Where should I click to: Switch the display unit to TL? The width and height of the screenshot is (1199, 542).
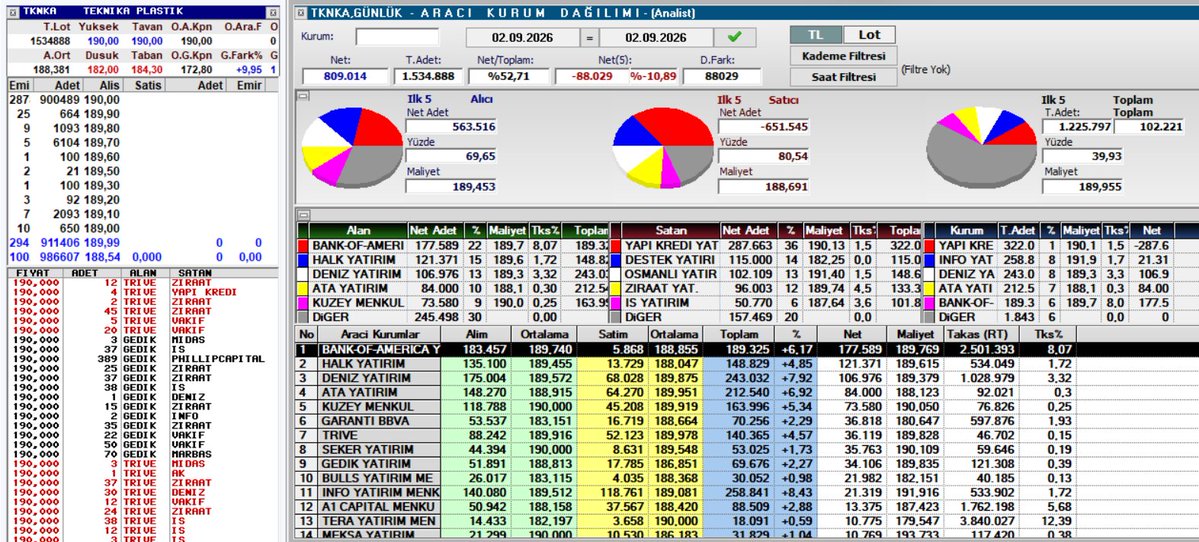click(x=817, y=35)
